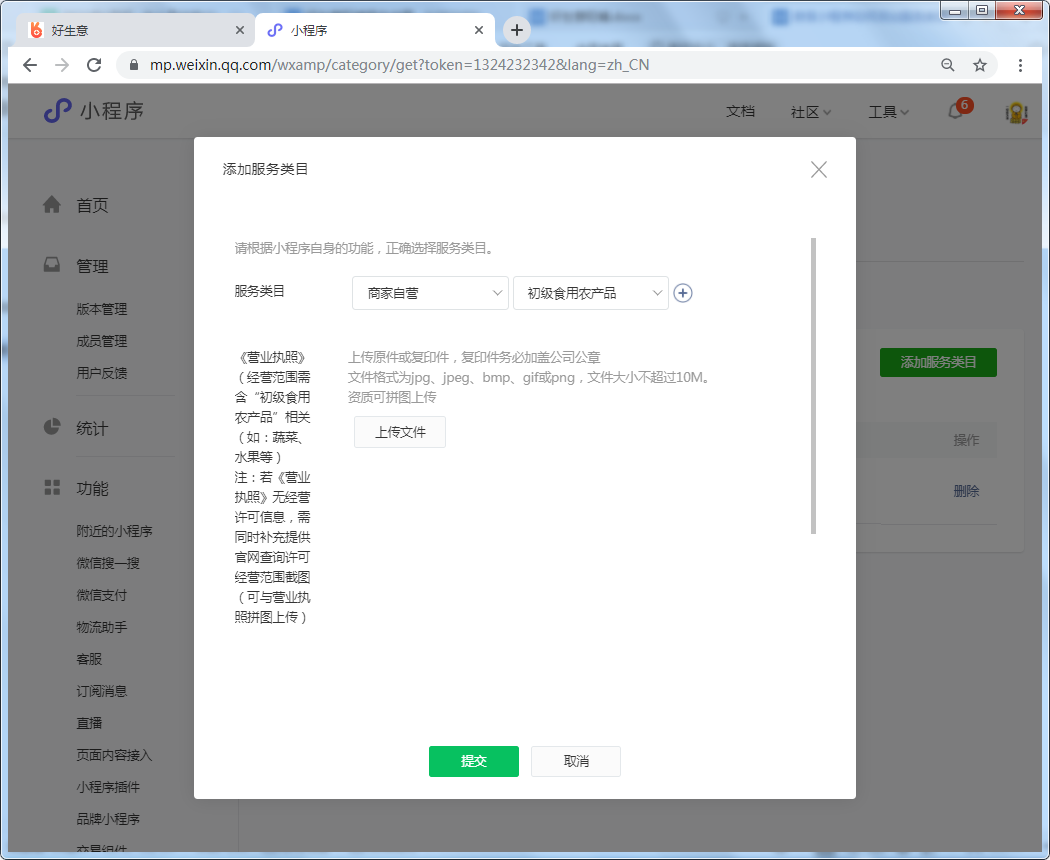Maximize the browser window

tap(982, 10)
